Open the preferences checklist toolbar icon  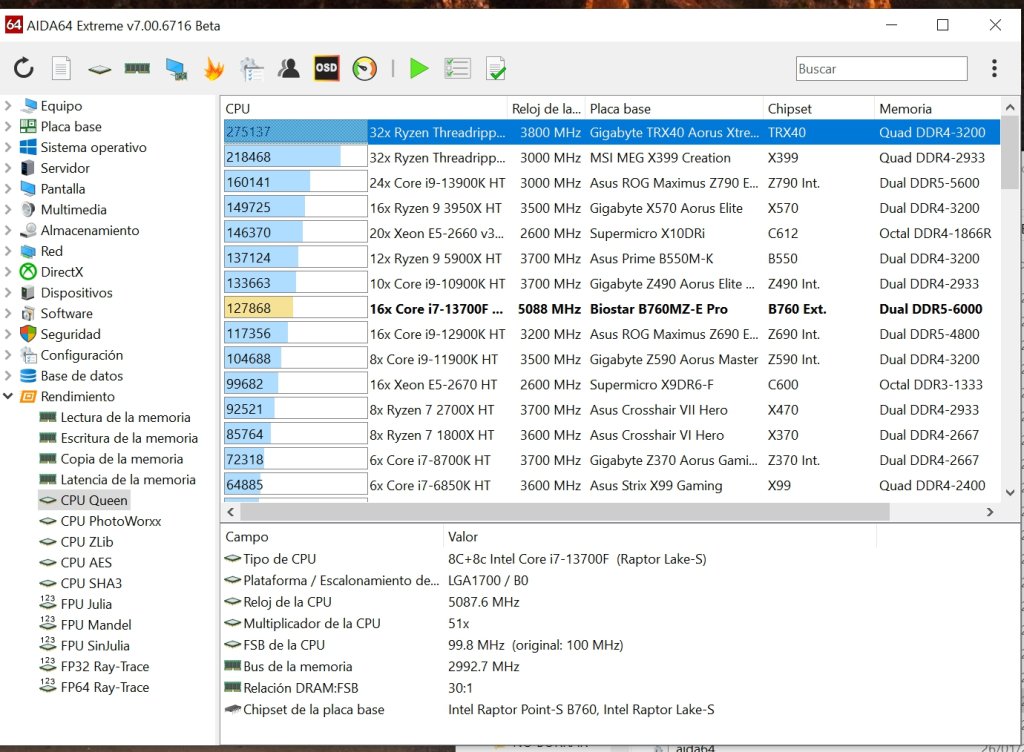tap(251, 69)
